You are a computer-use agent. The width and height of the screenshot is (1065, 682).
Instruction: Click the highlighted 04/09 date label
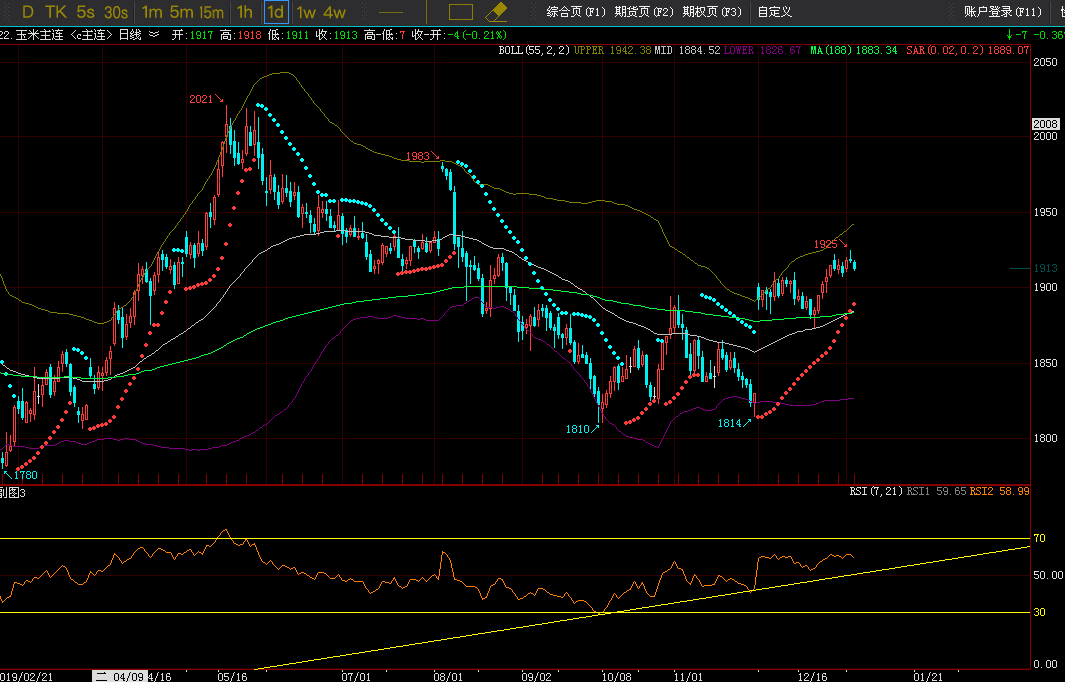point(120,677)
